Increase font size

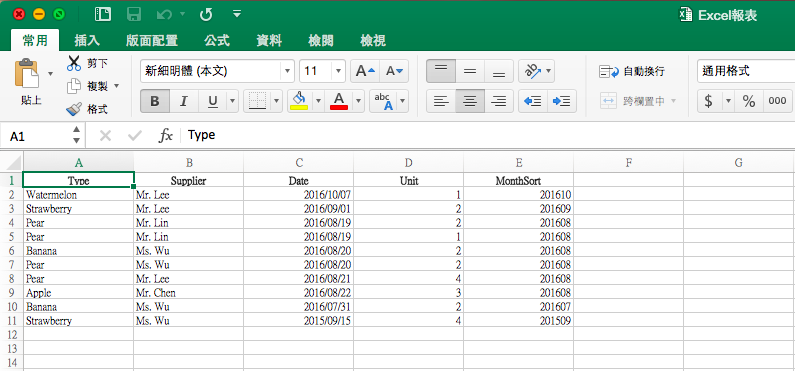pos(365,71)
